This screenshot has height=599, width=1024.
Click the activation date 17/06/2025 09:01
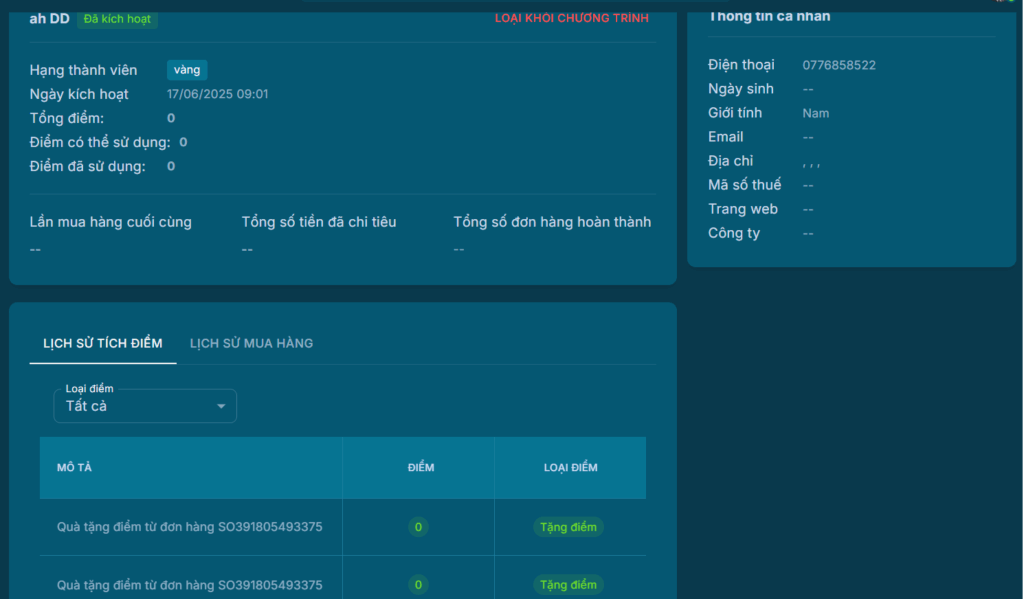point(217,94)
